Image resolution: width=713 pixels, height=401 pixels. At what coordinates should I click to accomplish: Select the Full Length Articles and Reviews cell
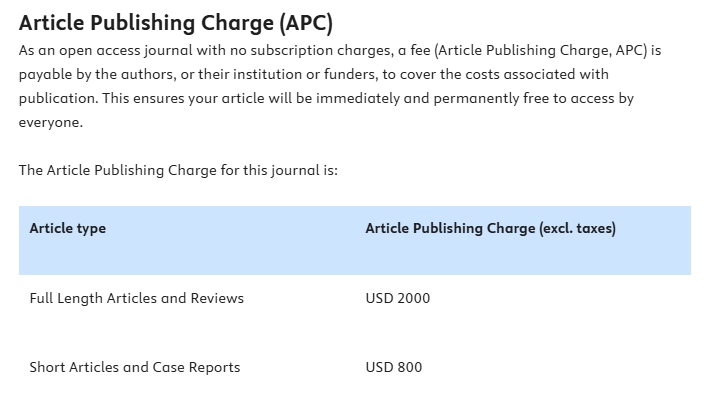pos(137,298)
